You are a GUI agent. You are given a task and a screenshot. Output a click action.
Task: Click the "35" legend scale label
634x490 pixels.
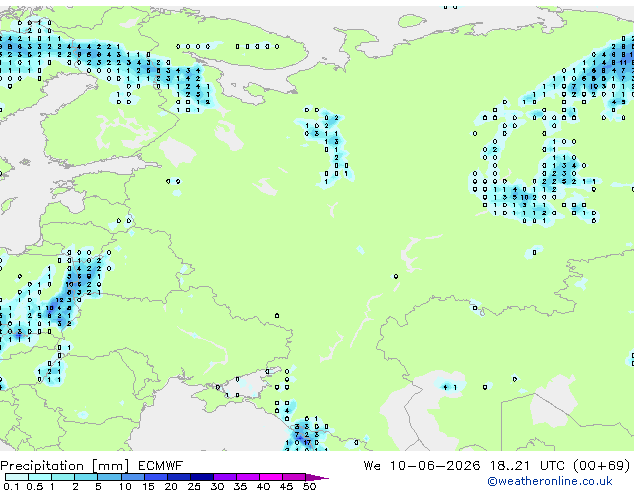240,486
